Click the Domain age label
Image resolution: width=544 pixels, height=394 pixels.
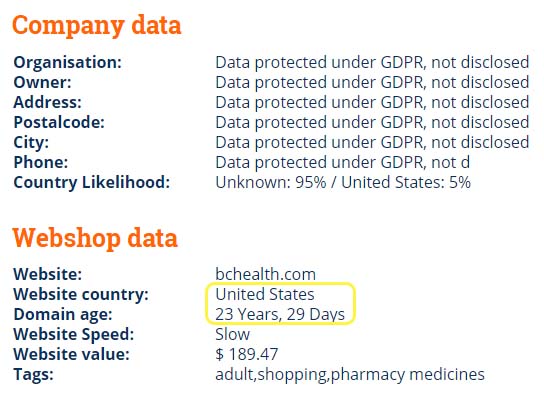tap(63, 314)
